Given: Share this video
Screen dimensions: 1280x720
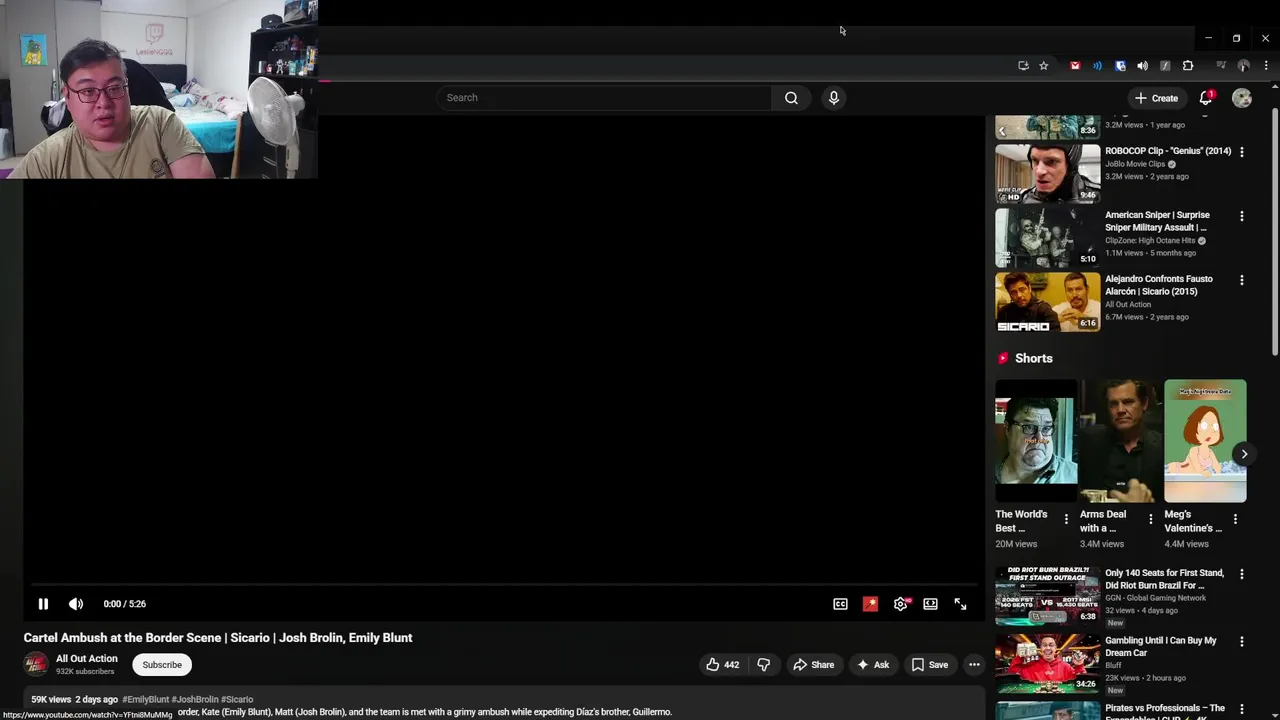Looking at the screenshot, I should (x=813, y=665).
